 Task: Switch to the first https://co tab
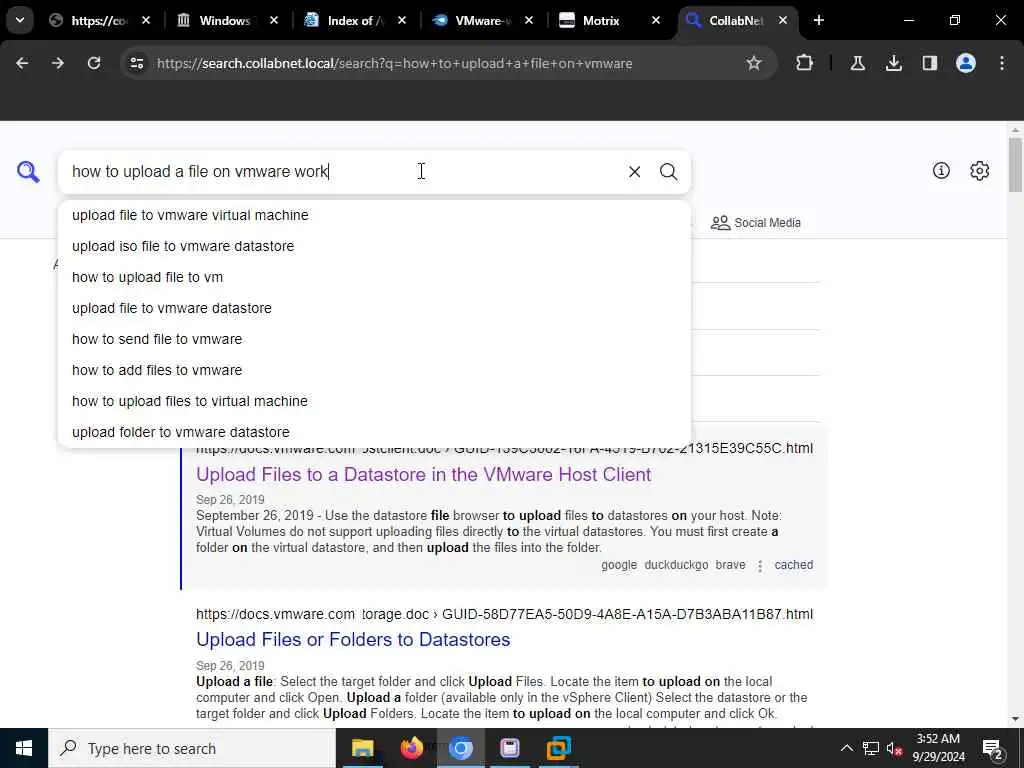pyautogui.click(x=101, y=21)
